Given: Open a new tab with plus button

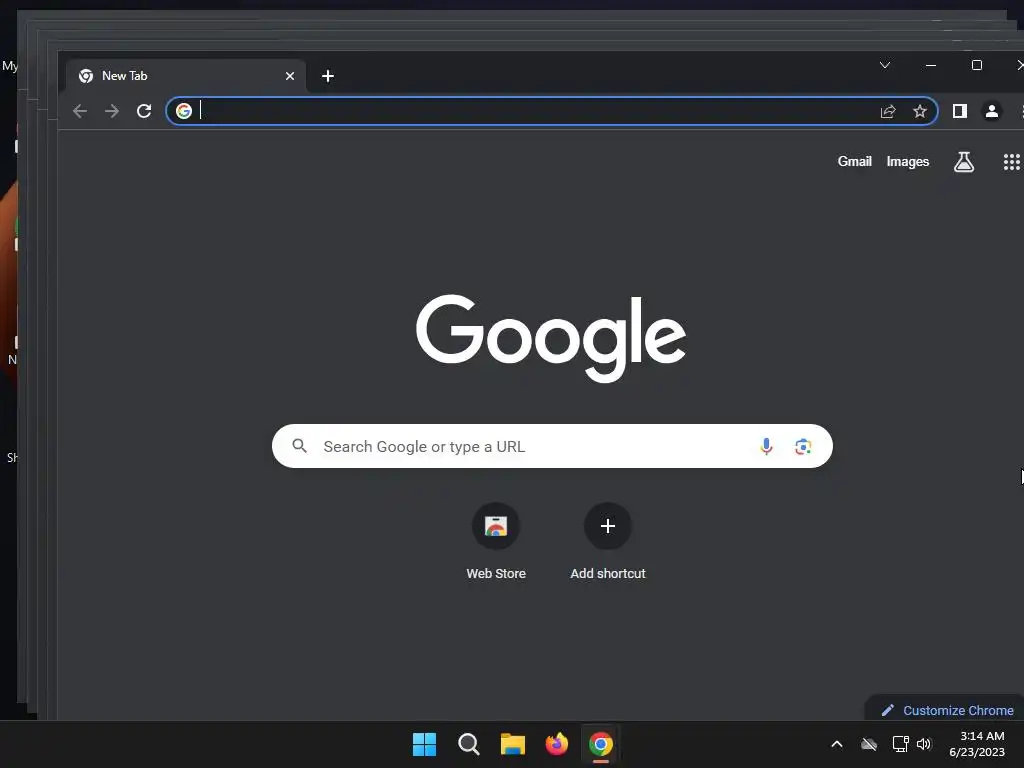Looking at the screenshot, I should (x=328, y=76).
